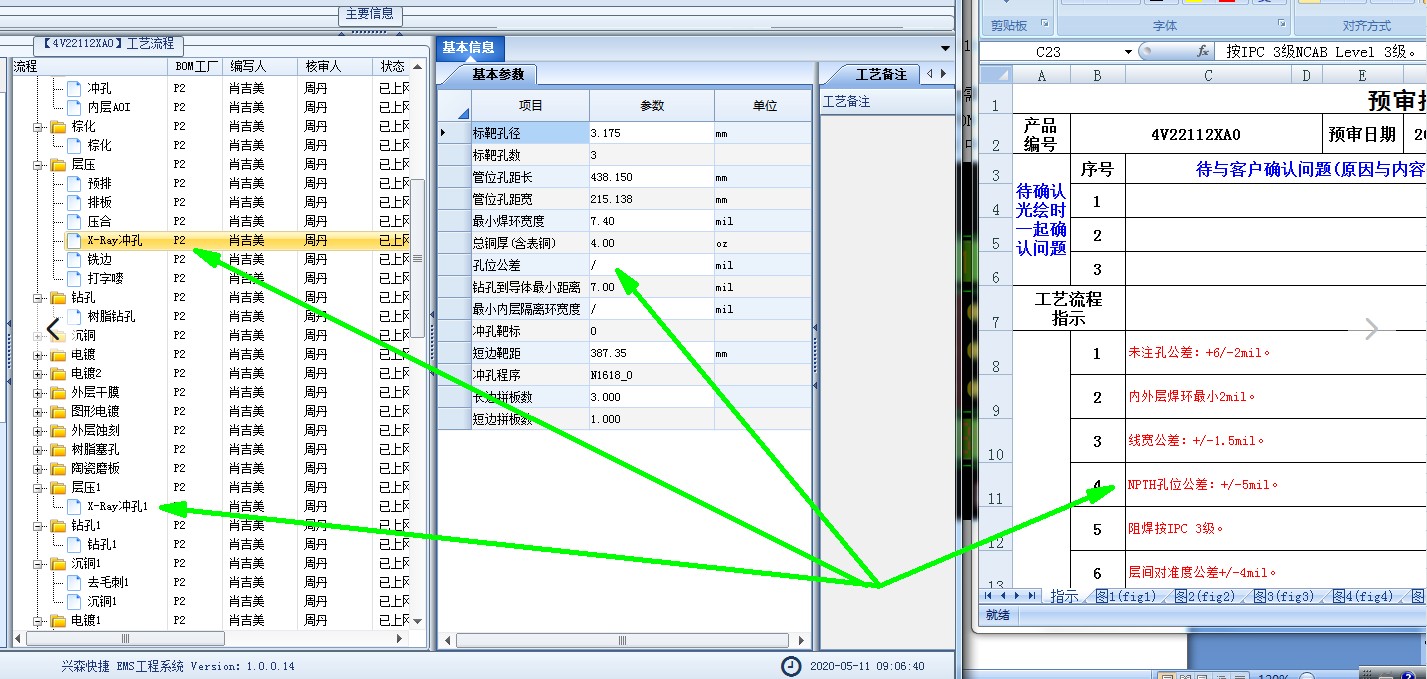Viewport: 1427px width, 679px height.
Task: Click the document icon beside 压合
Action: click(x=73, y=221)
